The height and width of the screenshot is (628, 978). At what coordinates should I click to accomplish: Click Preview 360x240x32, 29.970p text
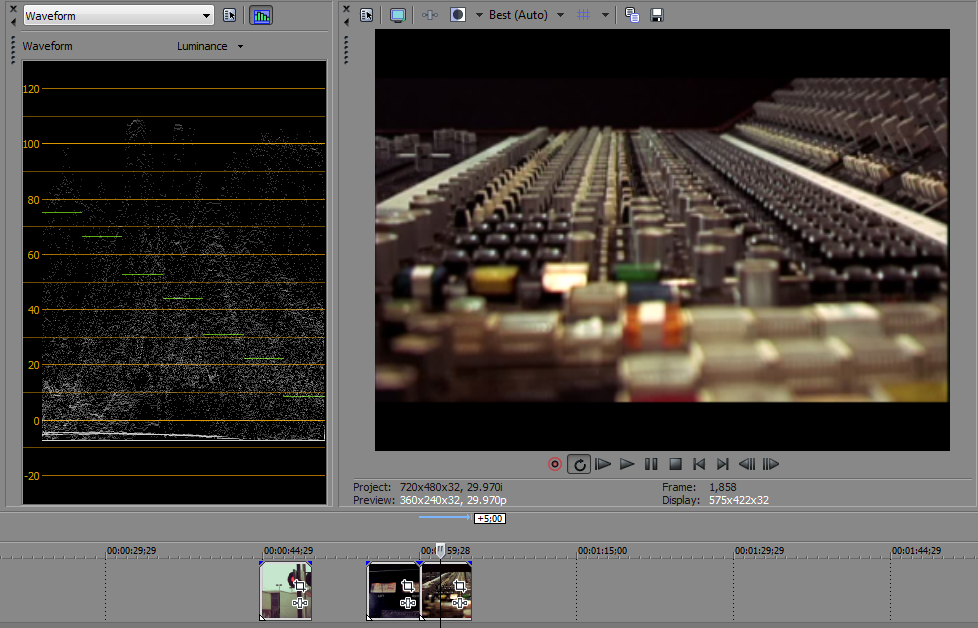(x=430, y=500)
